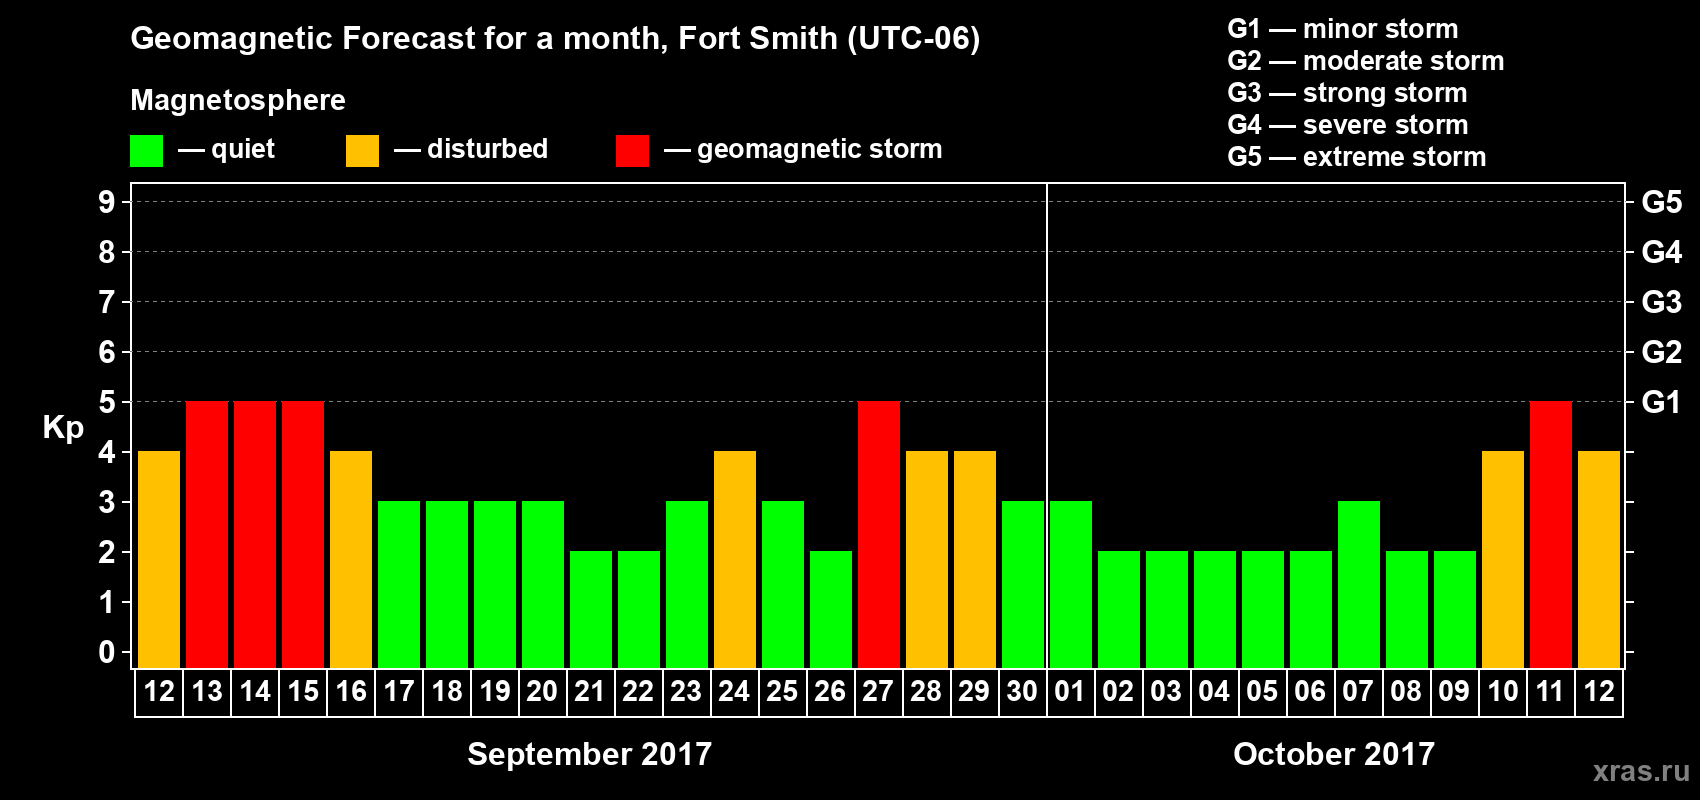The width and height of the screenshot is (1700, 800).
Task: Click date label 08 on the axis
Action: coord(1406,691)
